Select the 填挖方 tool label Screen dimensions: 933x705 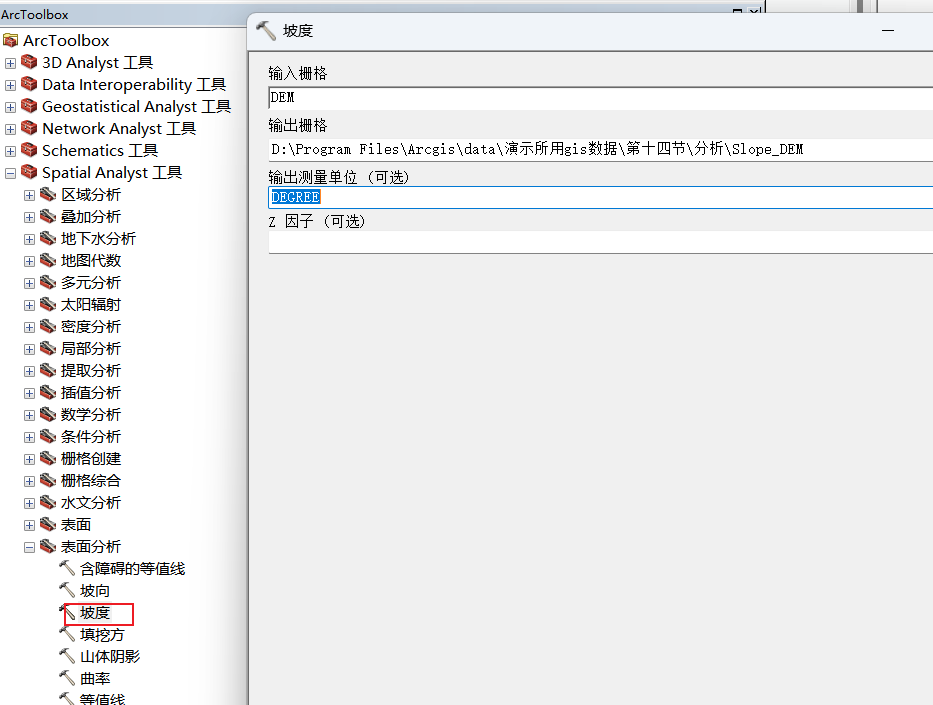102,635
